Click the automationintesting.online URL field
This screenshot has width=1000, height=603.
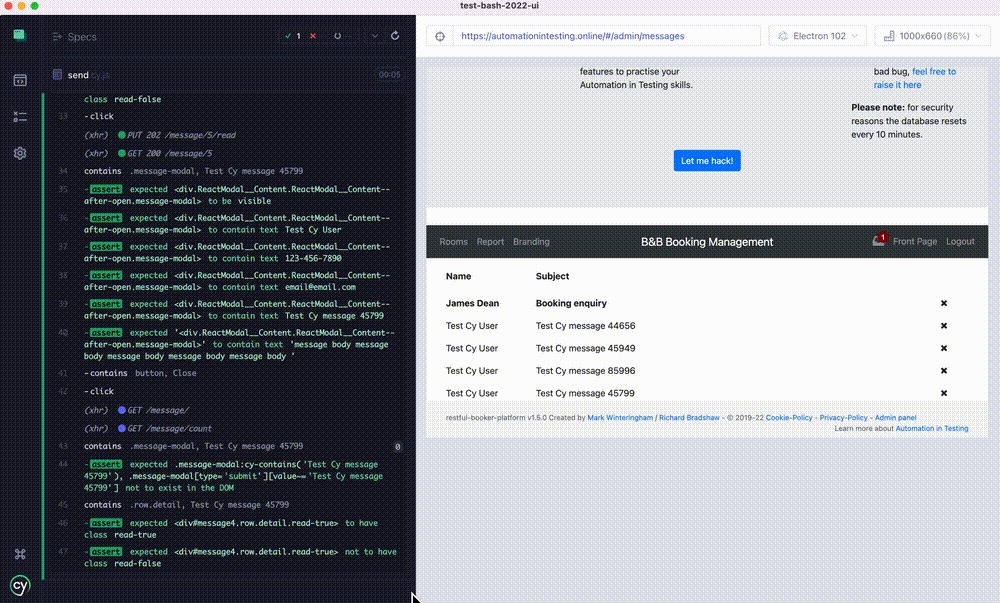[606, 36]
